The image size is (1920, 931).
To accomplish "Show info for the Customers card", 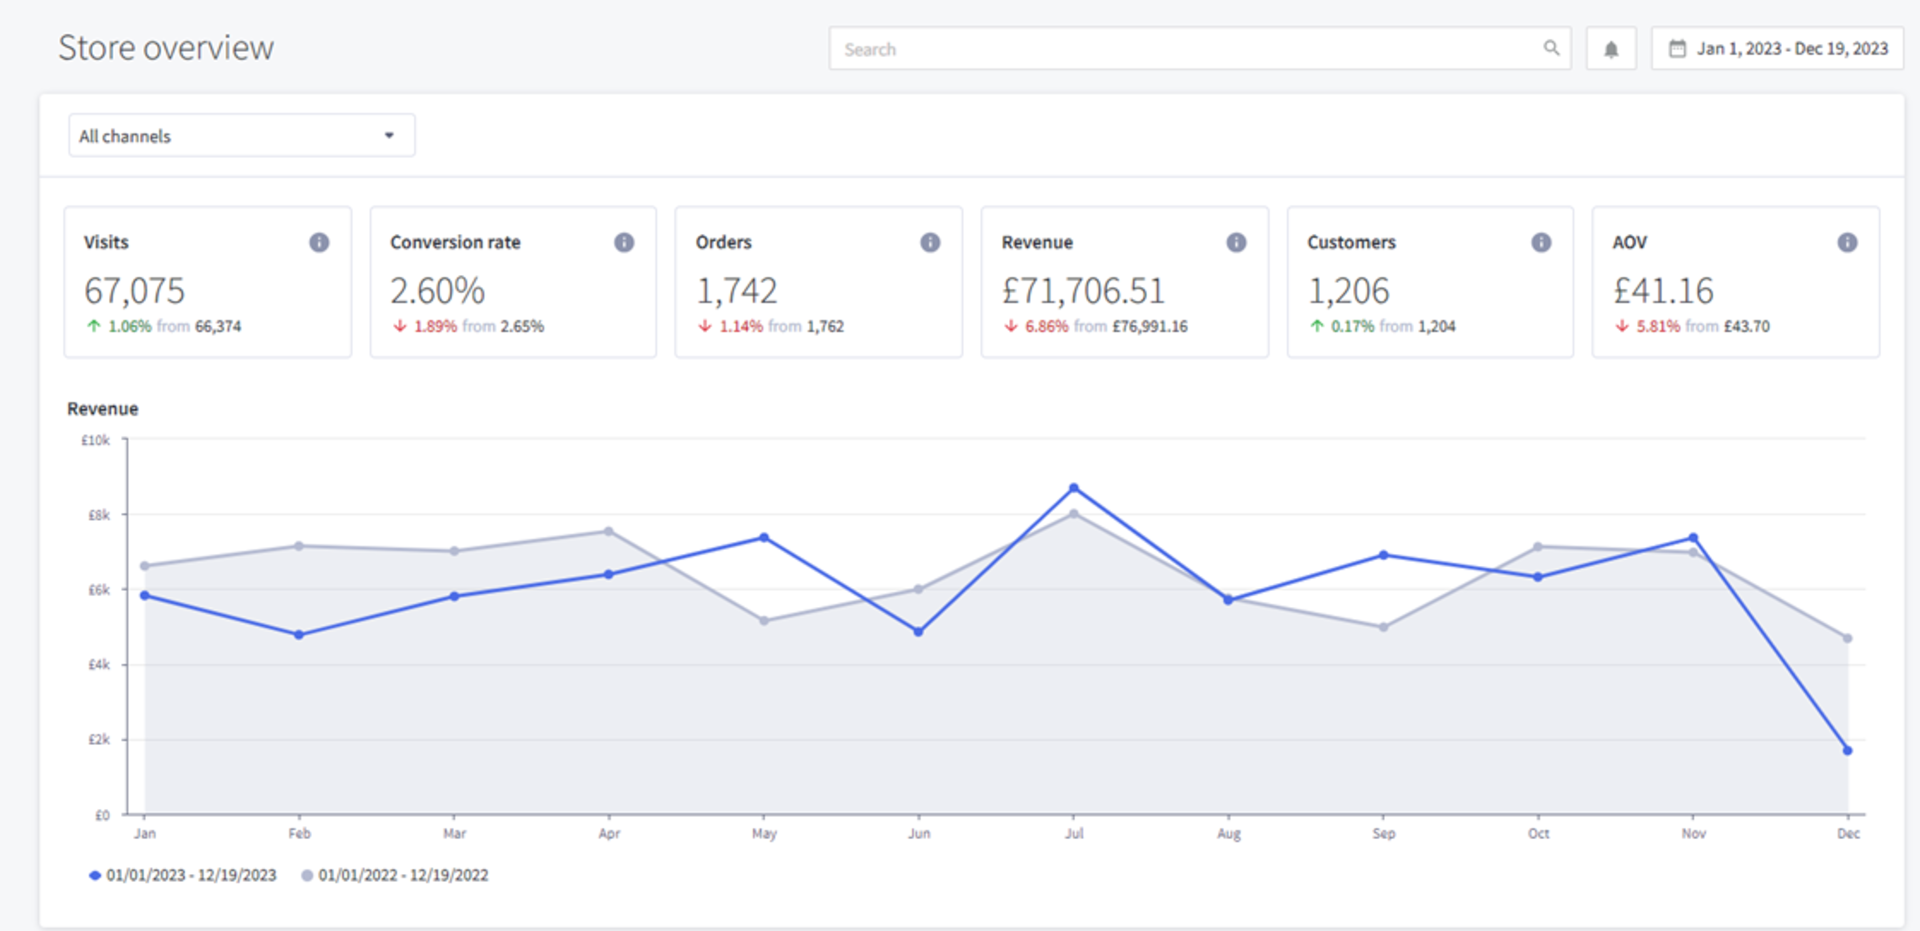I will click(1541, 242).
